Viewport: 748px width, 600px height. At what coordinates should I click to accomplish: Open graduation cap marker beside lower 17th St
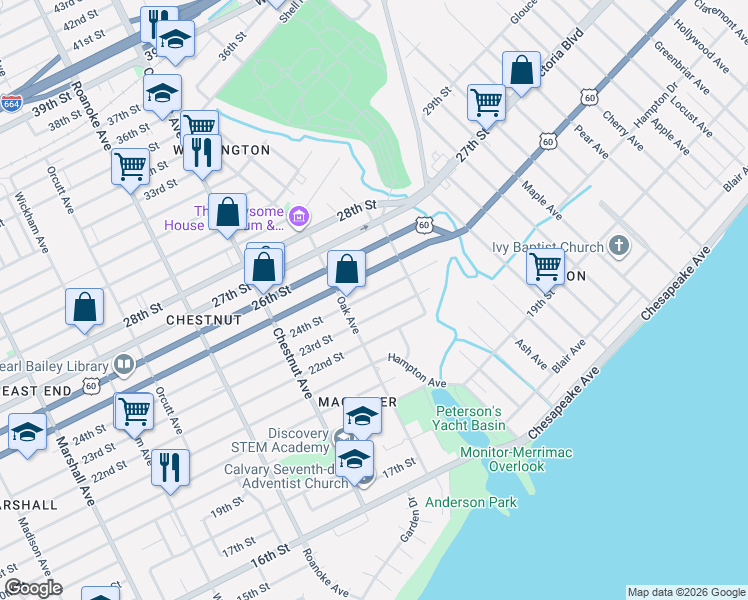(354, 459)
